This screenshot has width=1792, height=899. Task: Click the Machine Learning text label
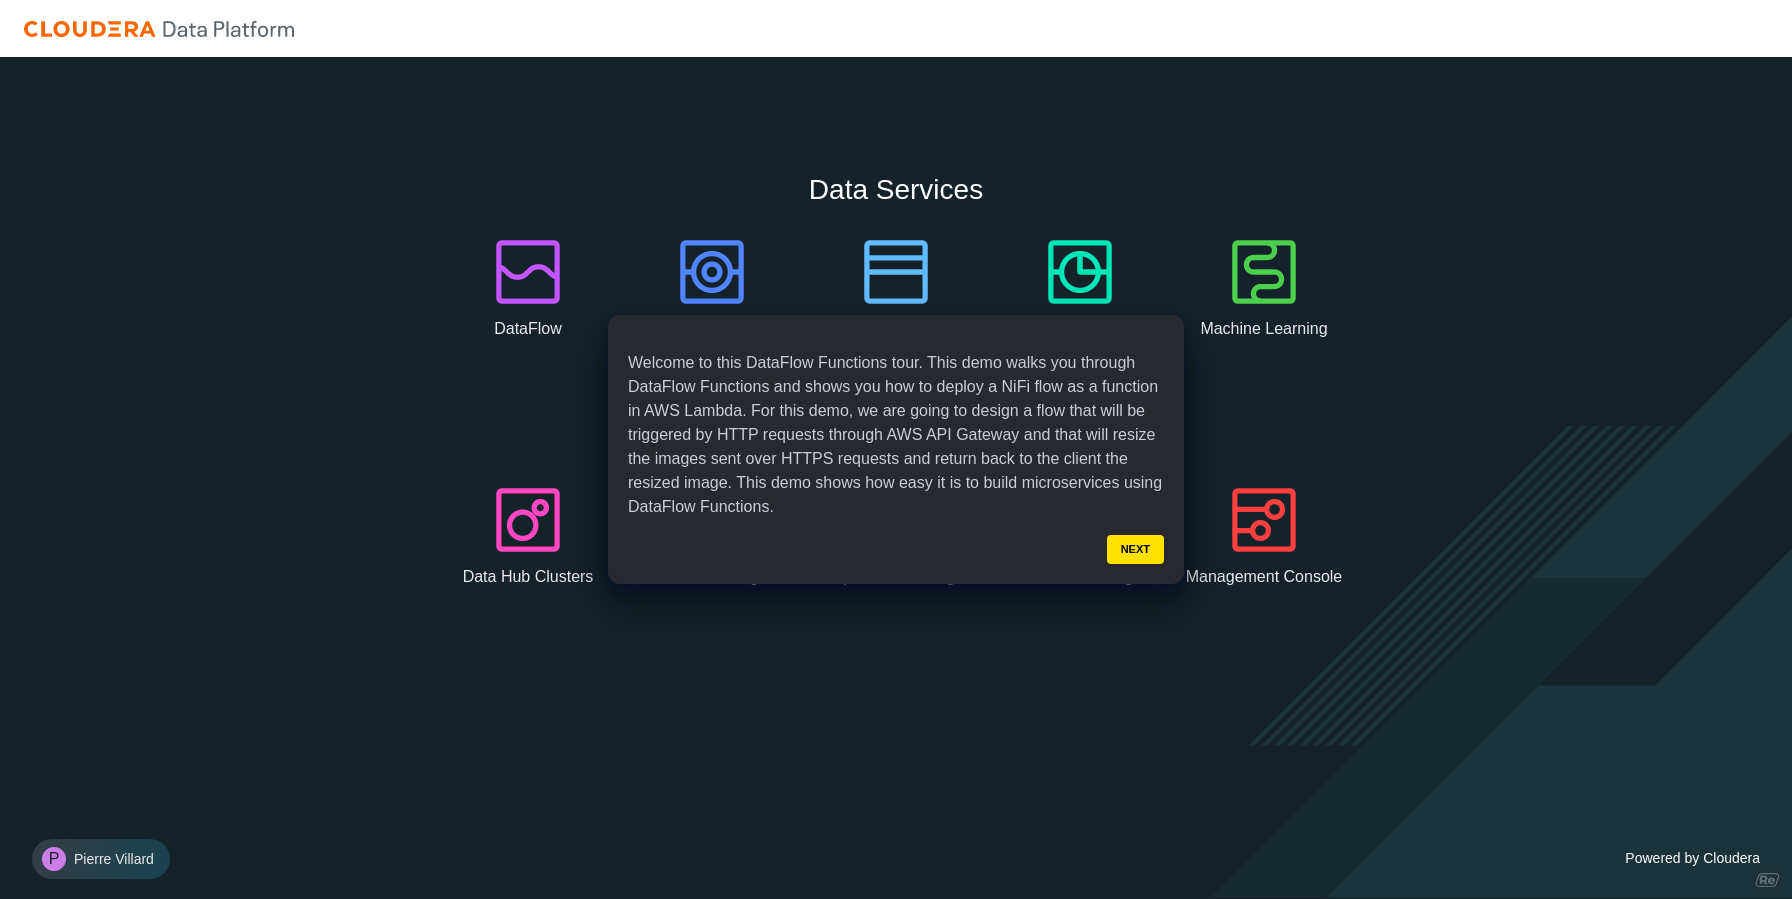[x=1264, y=329]
